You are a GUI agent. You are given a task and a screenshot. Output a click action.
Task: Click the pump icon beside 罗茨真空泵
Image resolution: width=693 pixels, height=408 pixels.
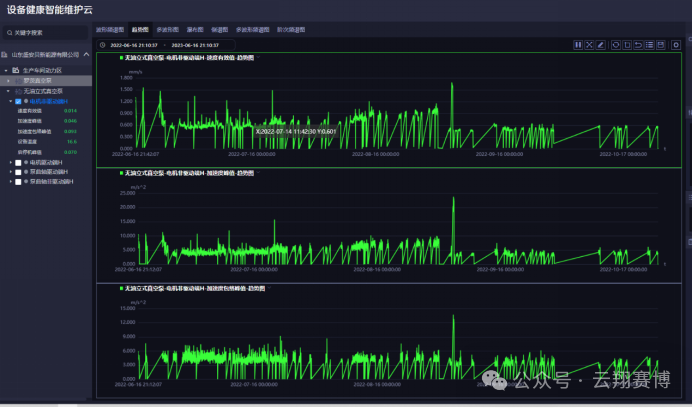coord(19,81)
